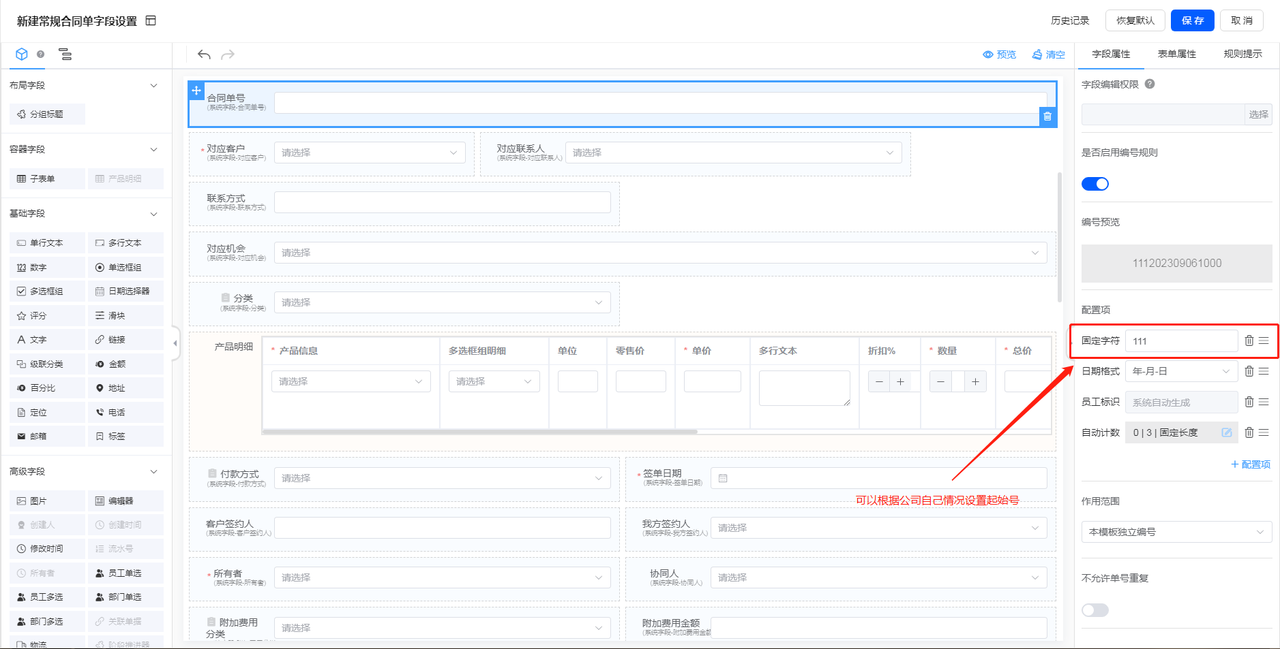Collapse the 容器字段 section
This screenshot has height=649, width=1280.
click(x=153, y=149)
